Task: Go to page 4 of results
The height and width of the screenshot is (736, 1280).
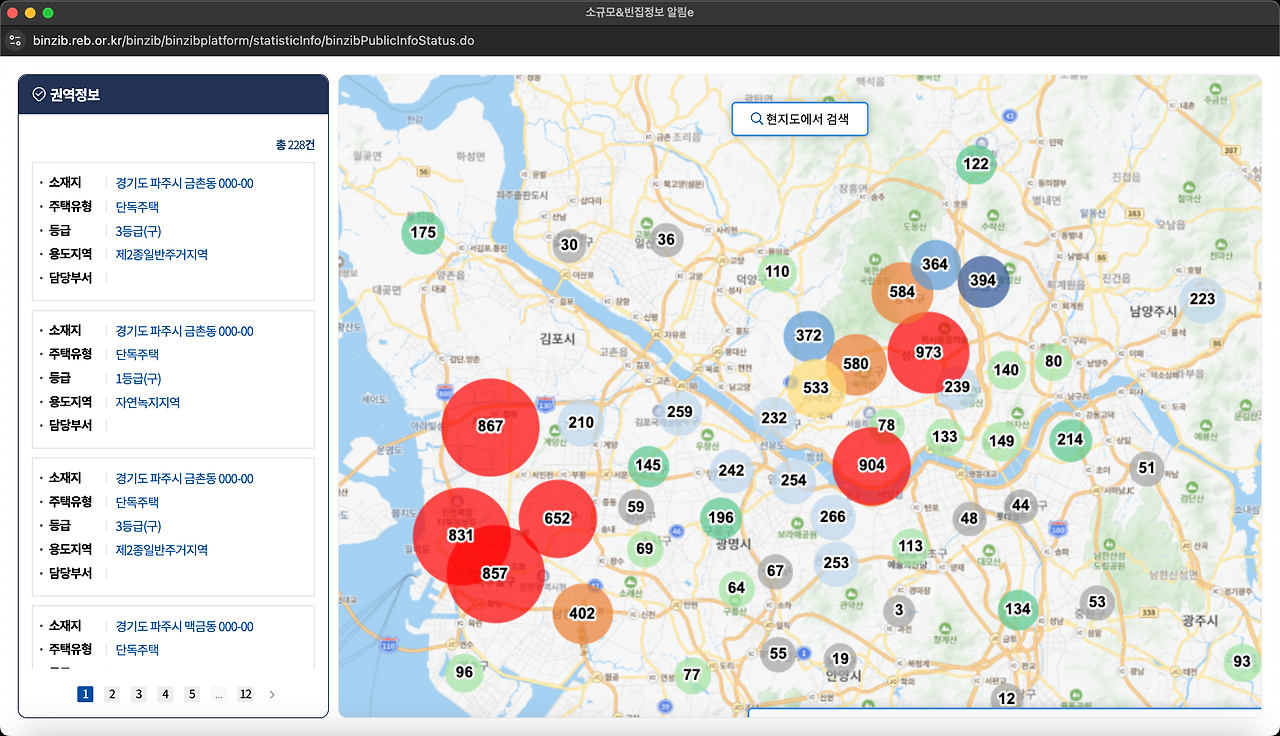Action: [166, 694]
